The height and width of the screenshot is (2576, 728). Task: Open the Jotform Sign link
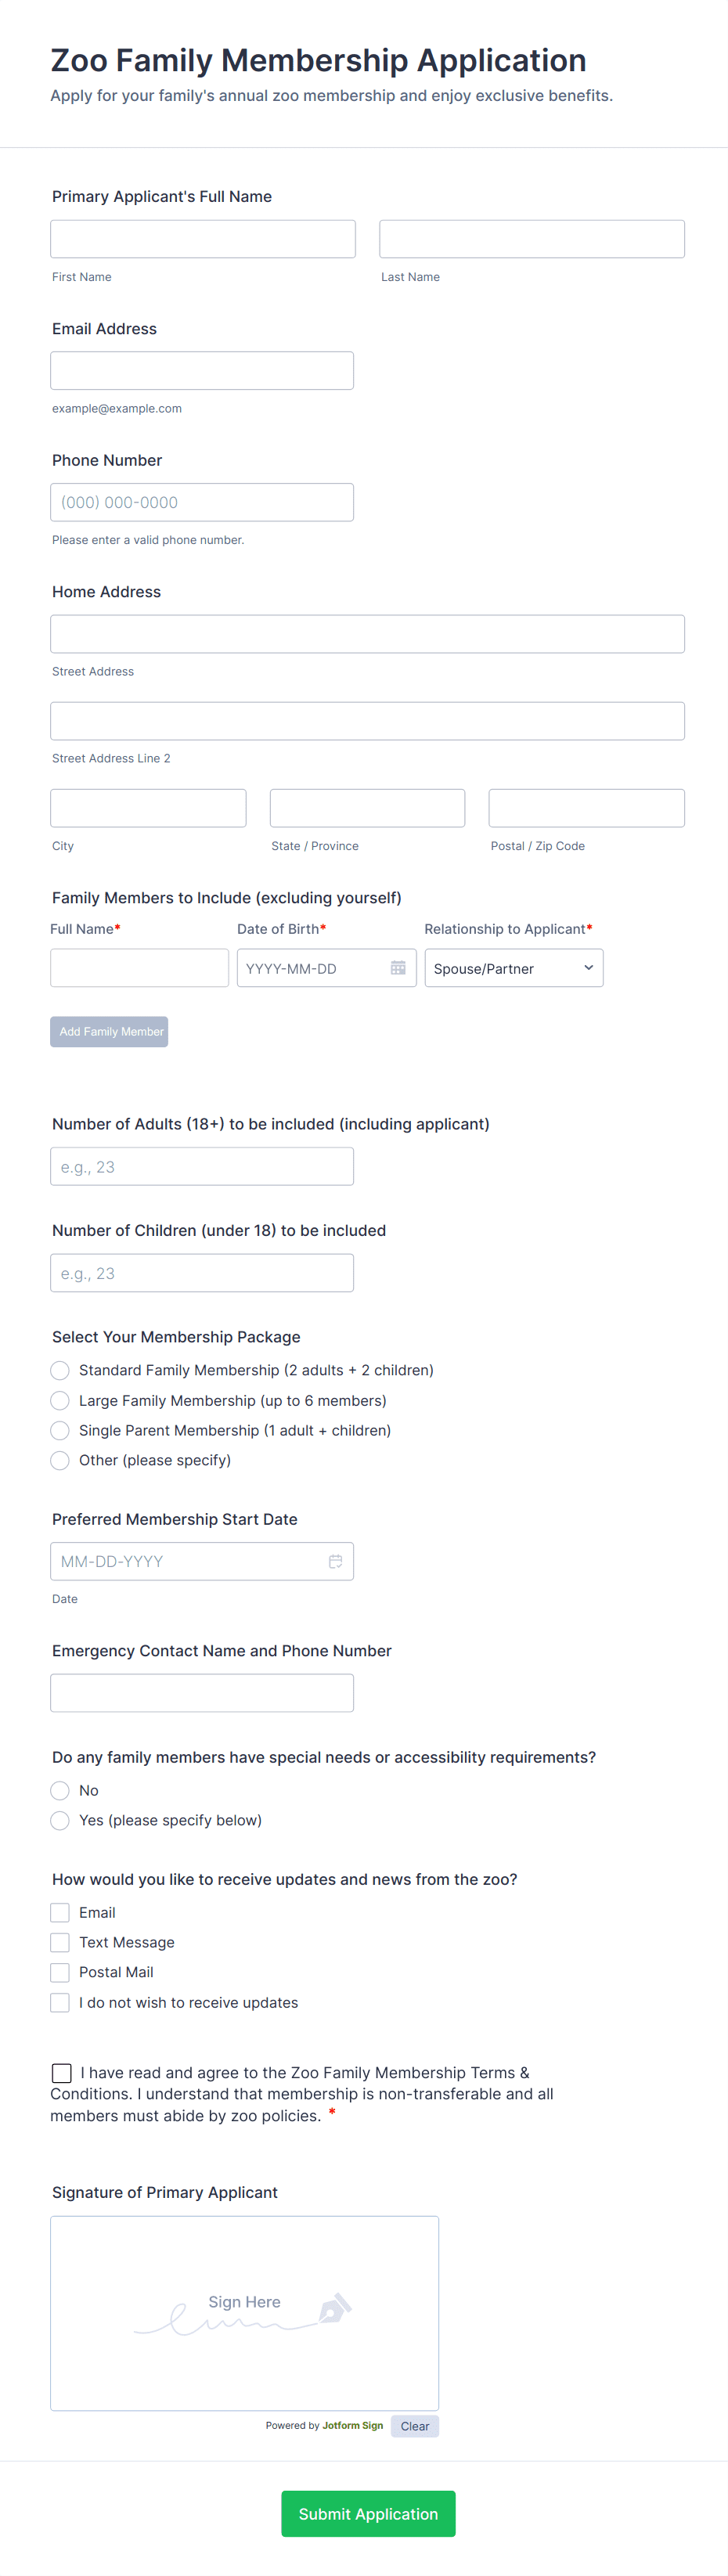[352, 2425]
